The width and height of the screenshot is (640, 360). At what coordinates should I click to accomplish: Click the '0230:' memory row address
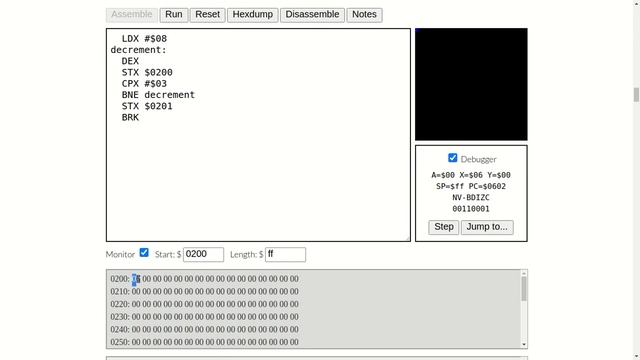click(x=120, y=317)
